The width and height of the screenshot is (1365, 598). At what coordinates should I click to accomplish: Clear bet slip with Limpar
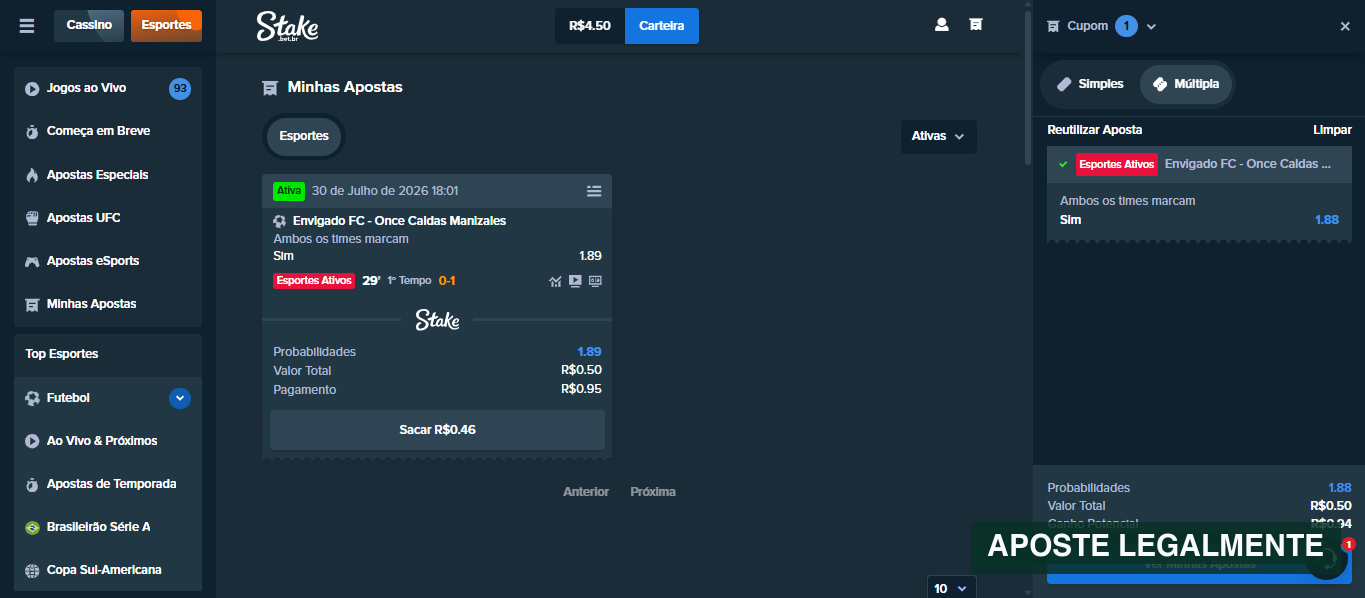coord(1332,130)
